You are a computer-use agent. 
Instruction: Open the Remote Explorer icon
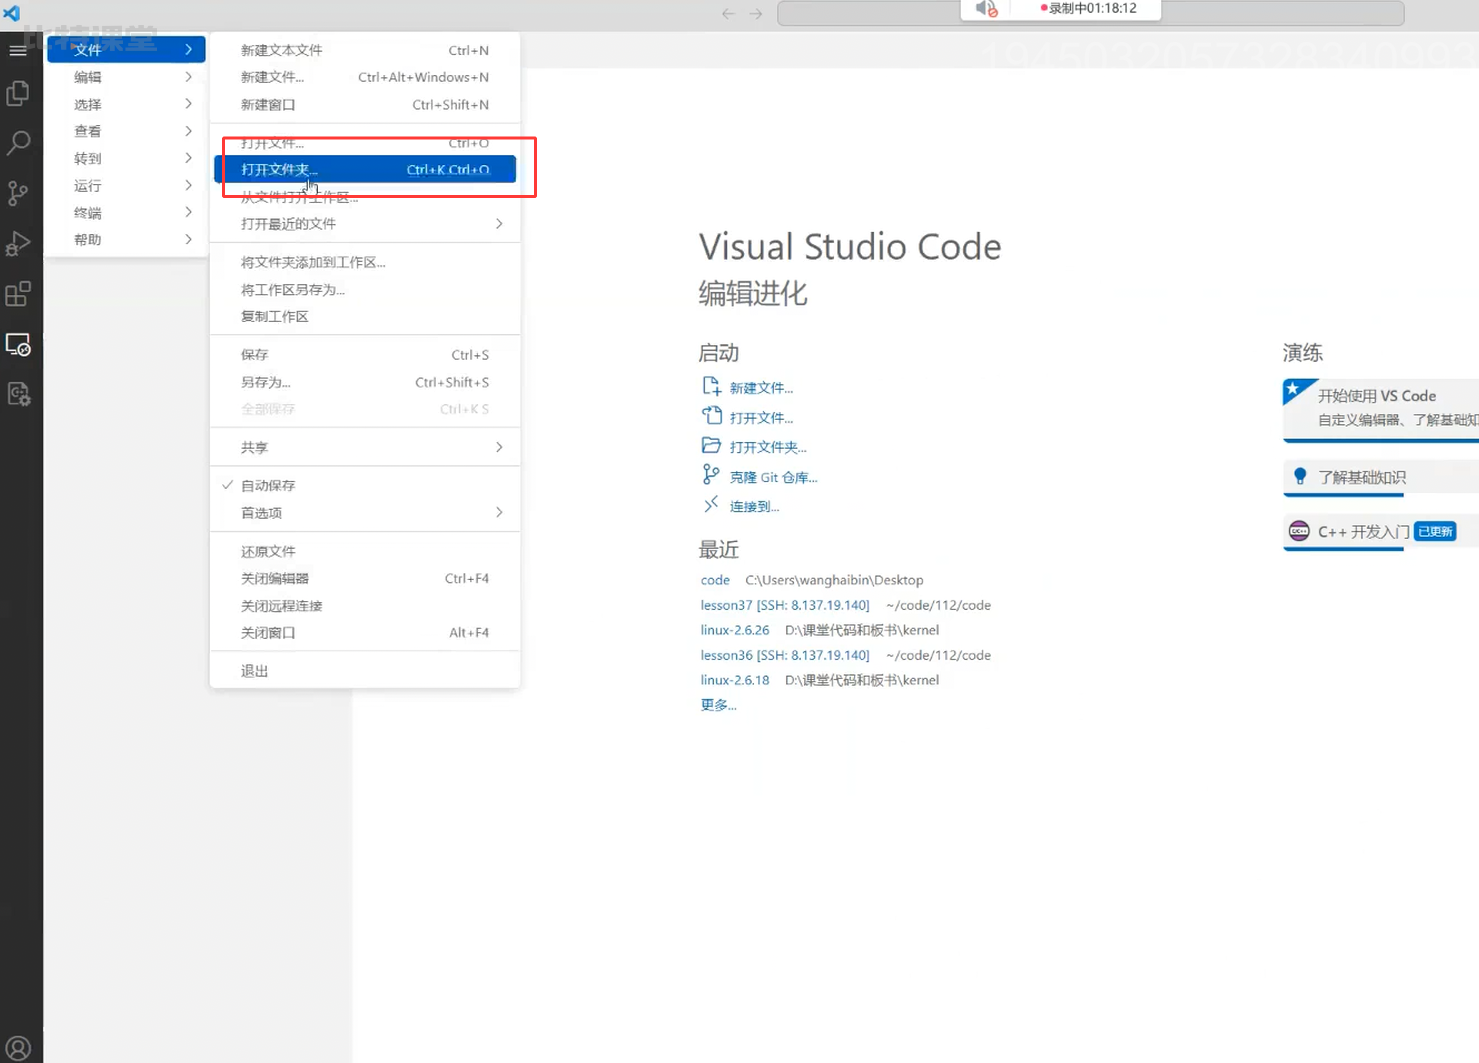18,345
